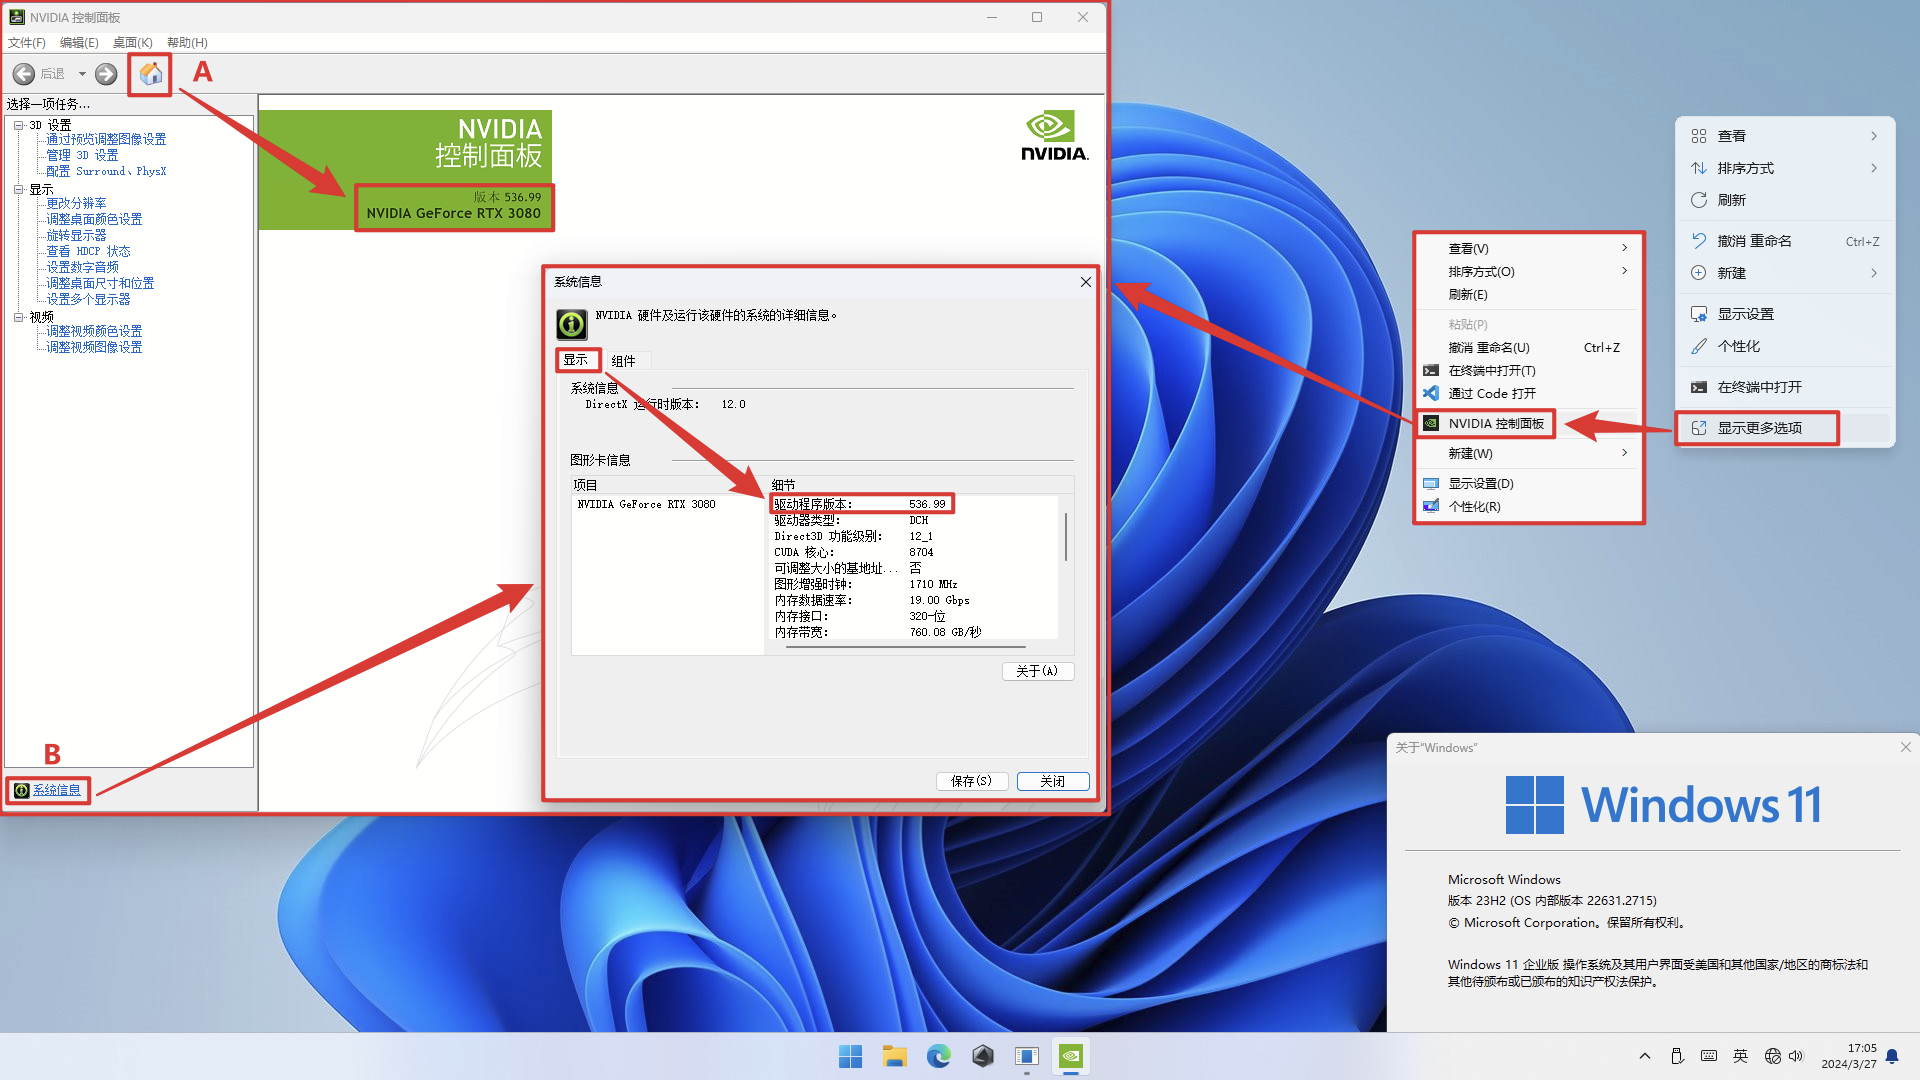Image resolution: width=1920 pixels, height=1080 pixels.
Task: Open 调整视频图像设置 task
Action: pos(94,347)
